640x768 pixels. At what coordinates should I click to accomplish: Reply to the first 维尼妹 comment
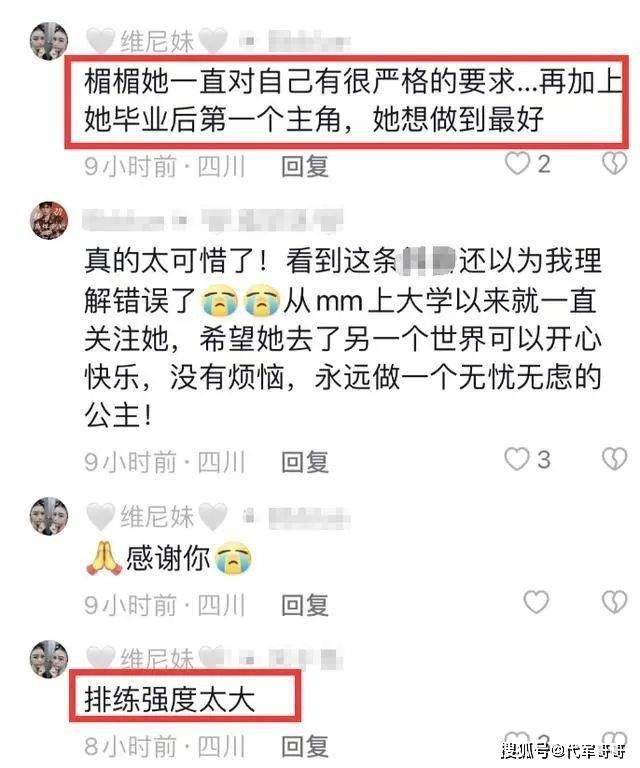point(305,167)
